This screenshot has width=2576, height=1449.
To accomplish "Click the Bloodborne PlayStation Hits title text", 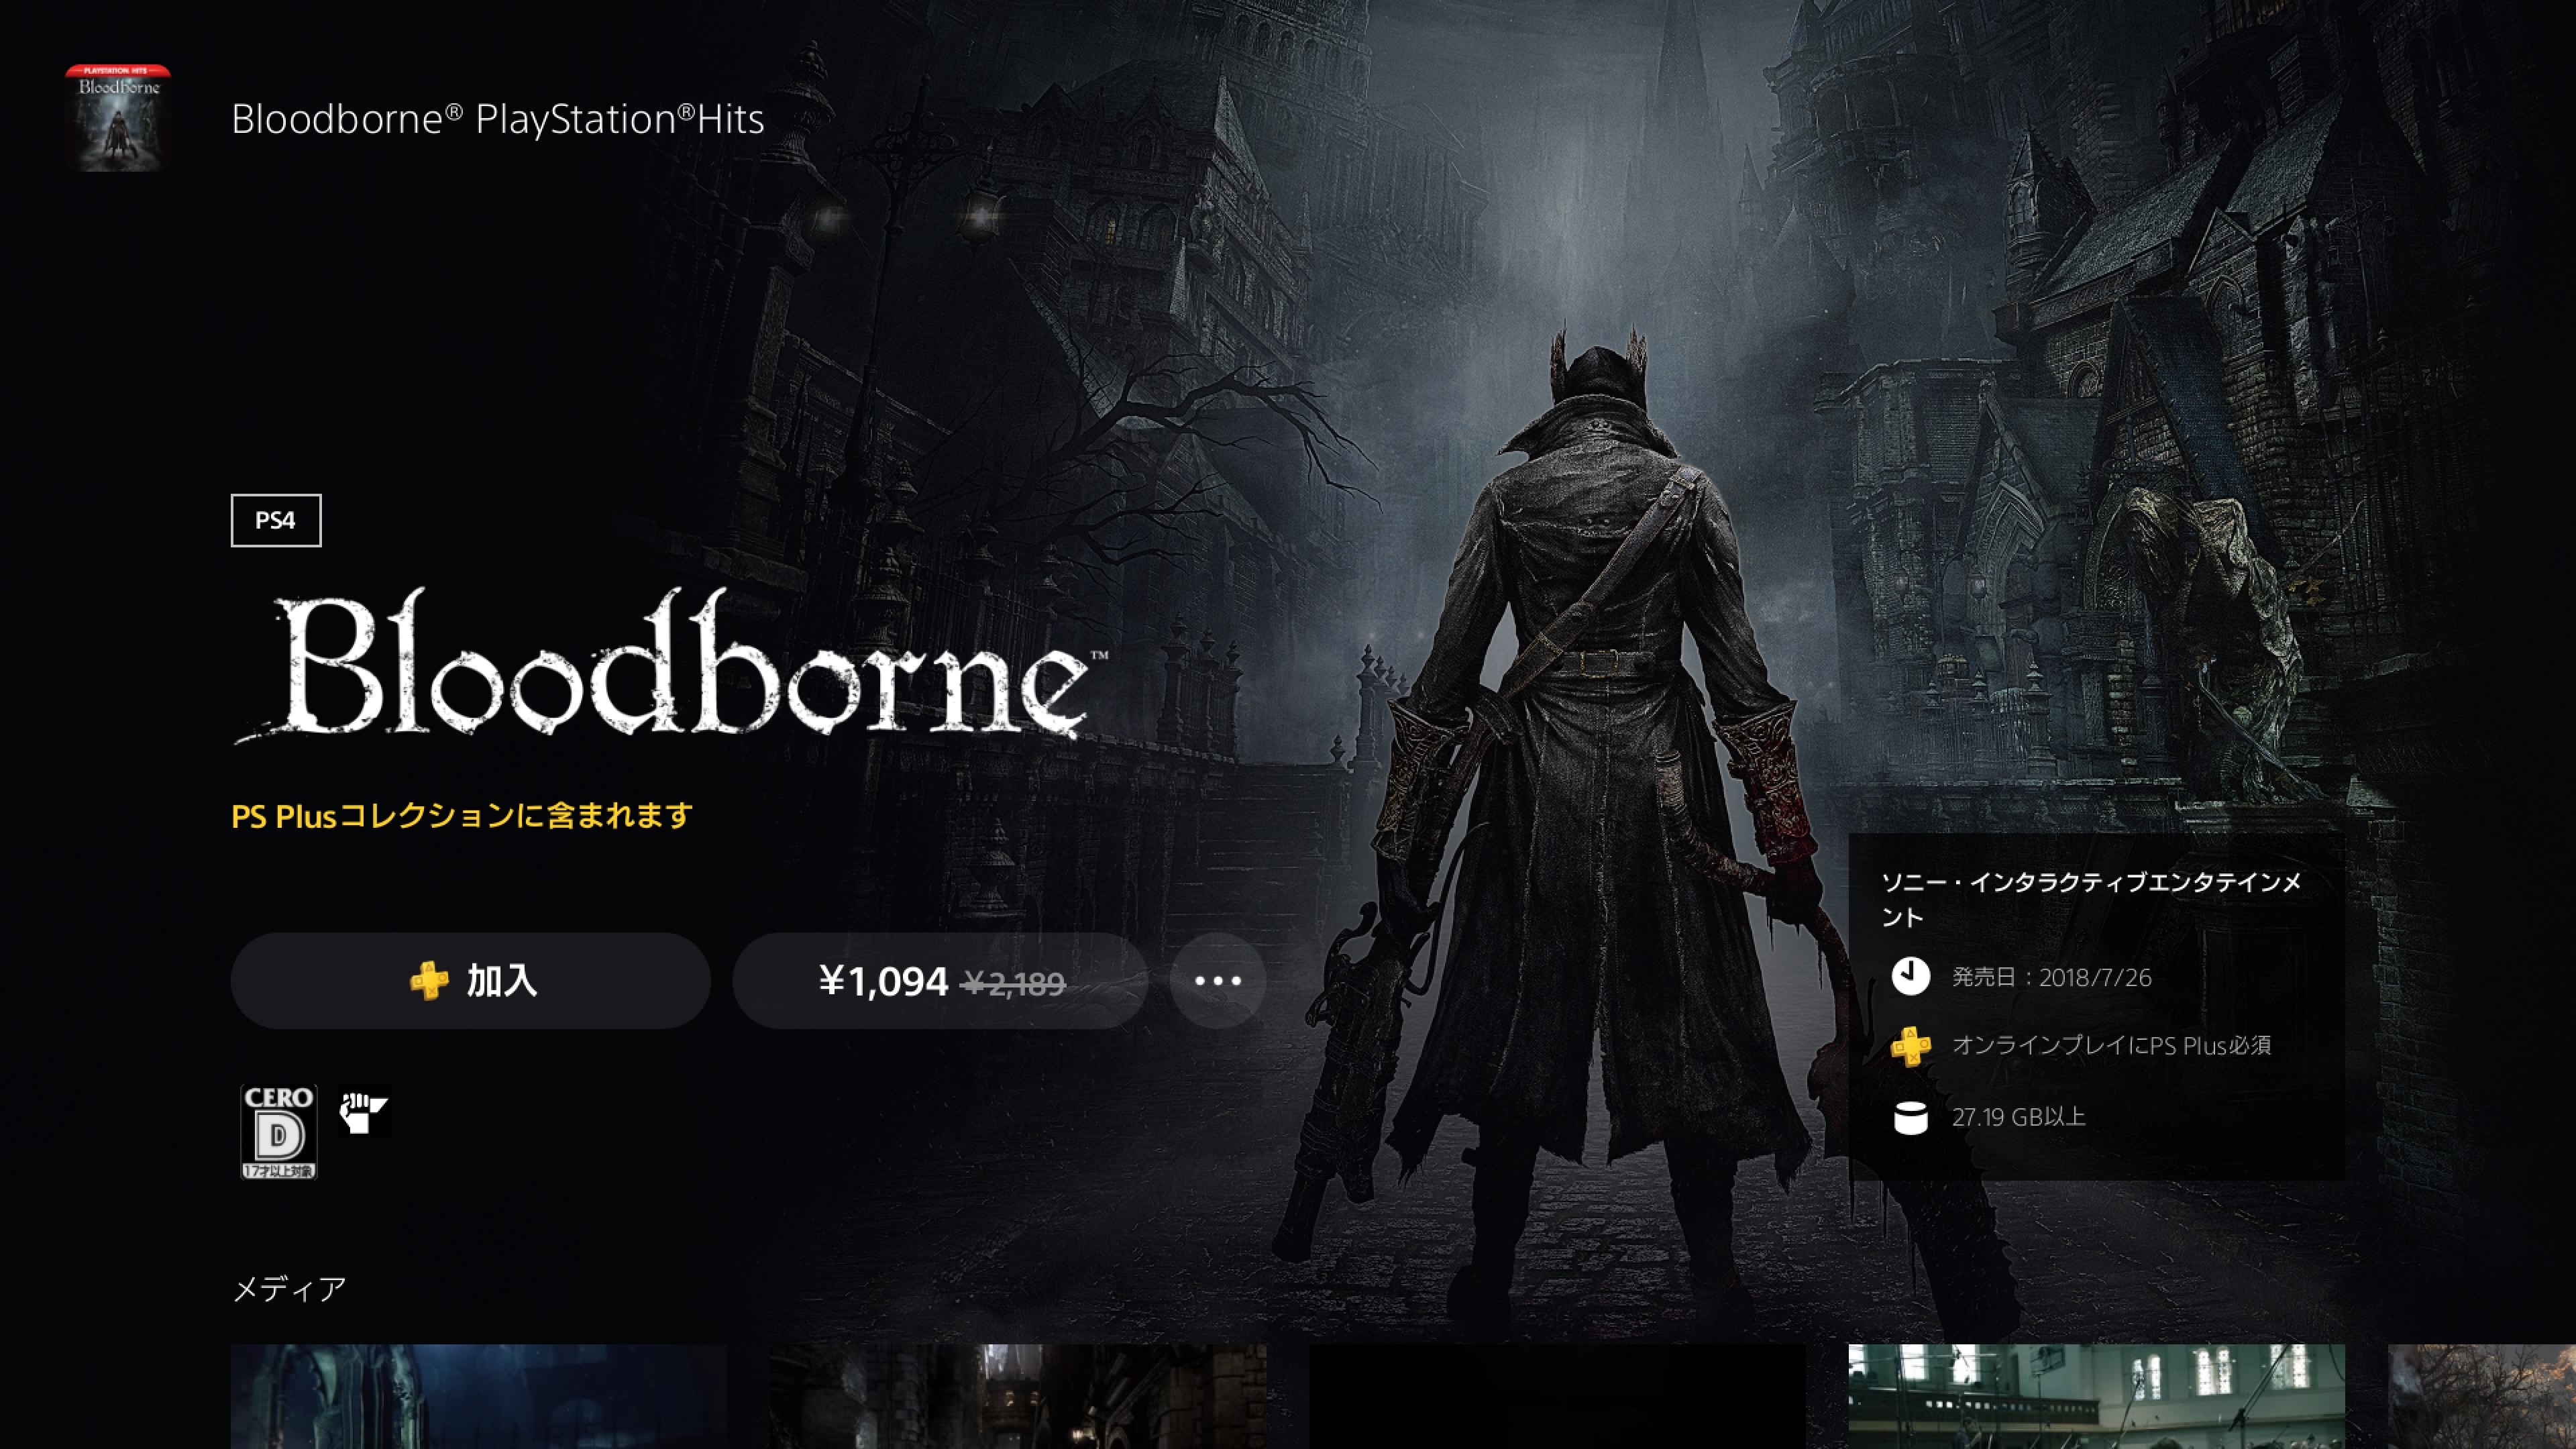I will click(497, 119).
